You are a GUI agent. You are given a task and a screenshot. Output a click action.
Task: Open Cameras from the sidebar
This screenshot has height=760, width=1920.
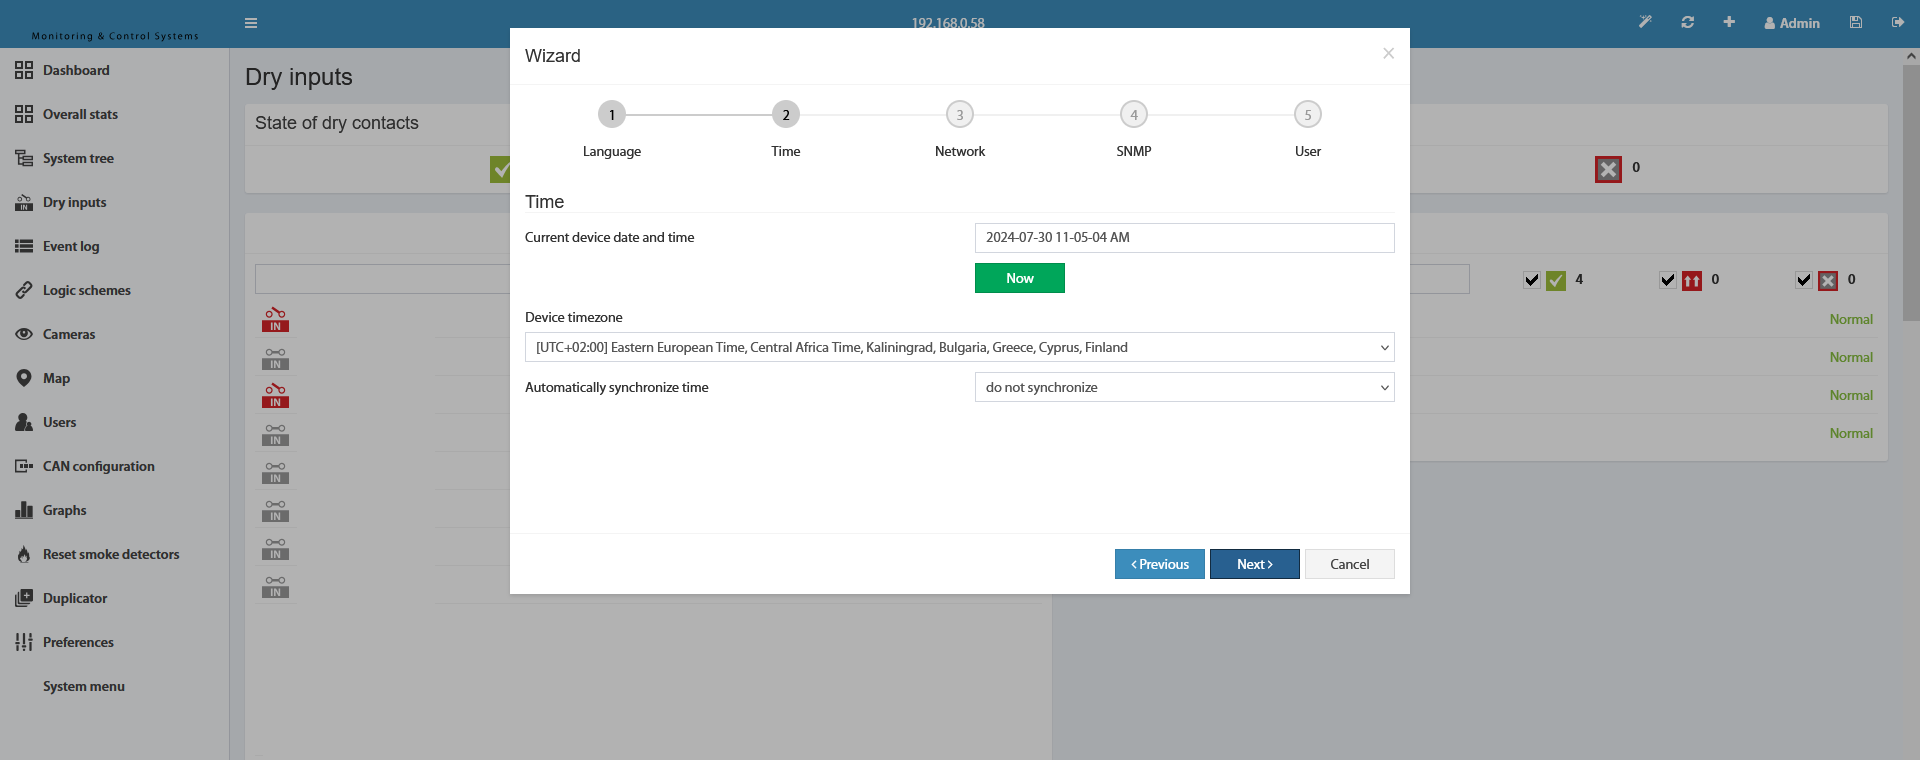[69, 334]
